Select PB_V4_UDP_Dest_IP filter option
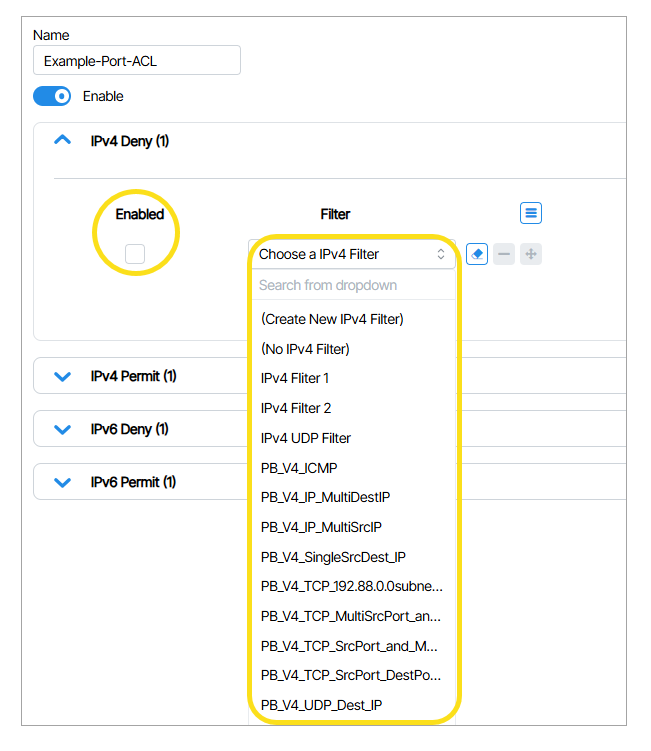The image size is (651, 751). coord(321,705)
